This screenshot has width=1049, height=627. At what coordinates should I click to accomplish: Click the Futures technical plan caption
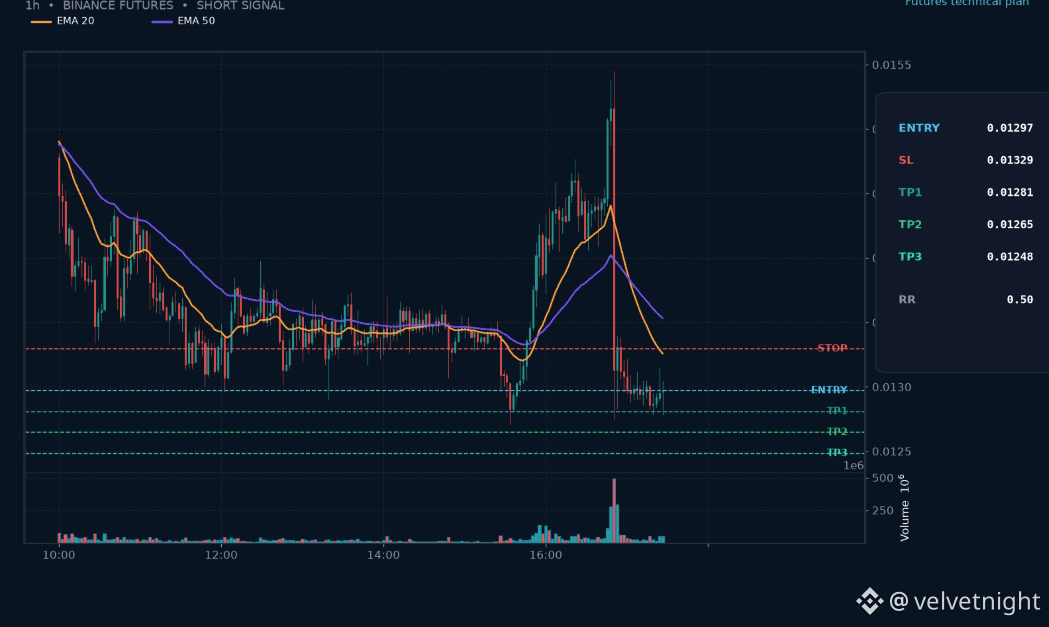tap(967, 3)
